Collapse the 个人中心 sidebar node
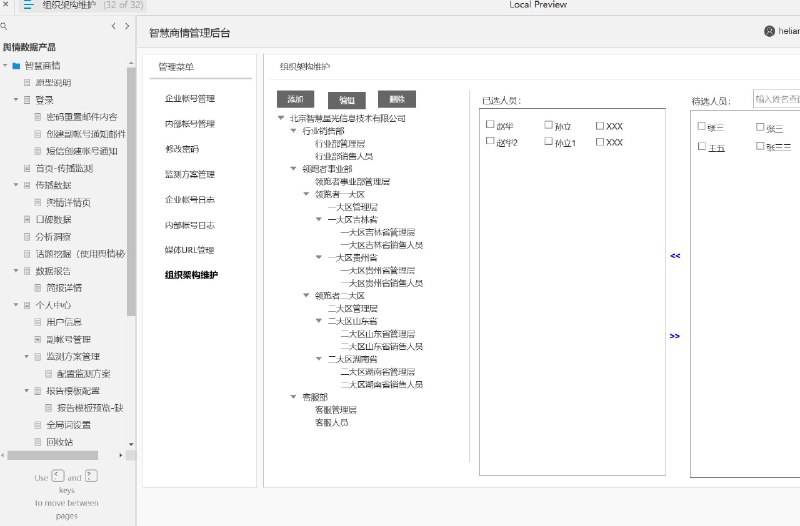Image resolution: width=800 pixels, height=526 pixels. pos(16,305)
